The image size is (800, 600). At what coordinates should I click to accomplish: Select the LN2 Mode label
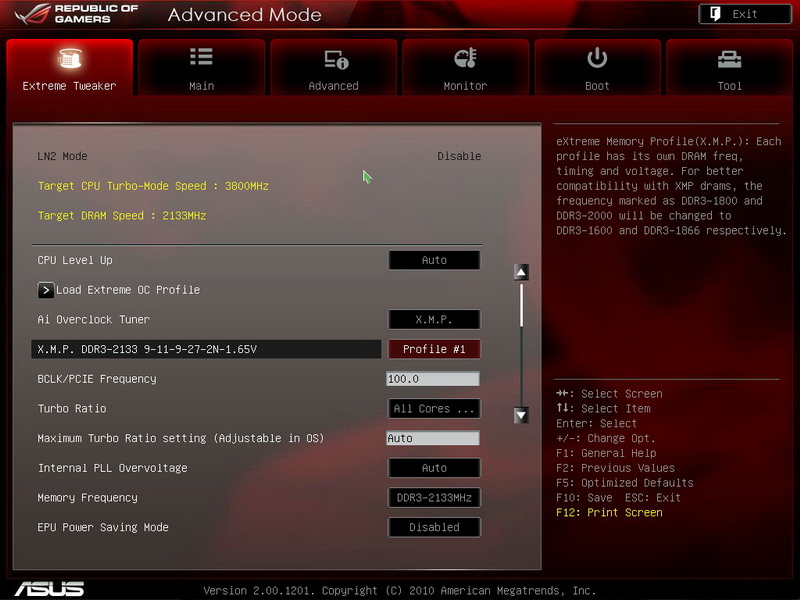coord(62,157)
